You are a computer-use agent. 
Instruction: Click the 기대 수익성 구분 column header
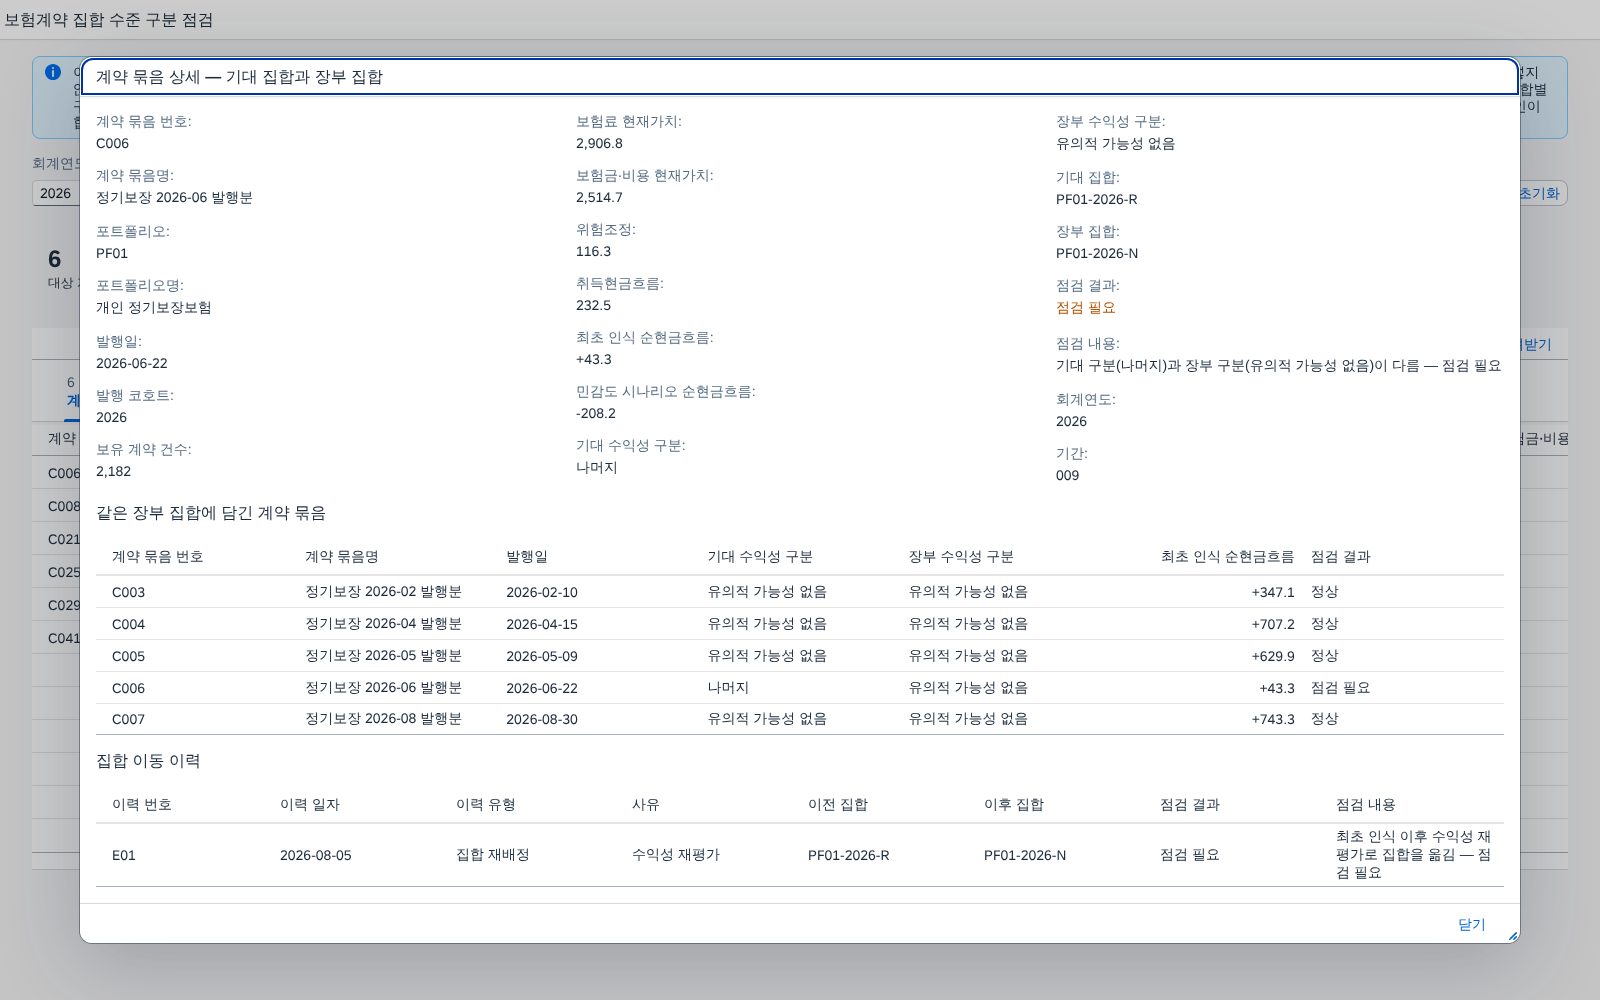pos(760,557)
